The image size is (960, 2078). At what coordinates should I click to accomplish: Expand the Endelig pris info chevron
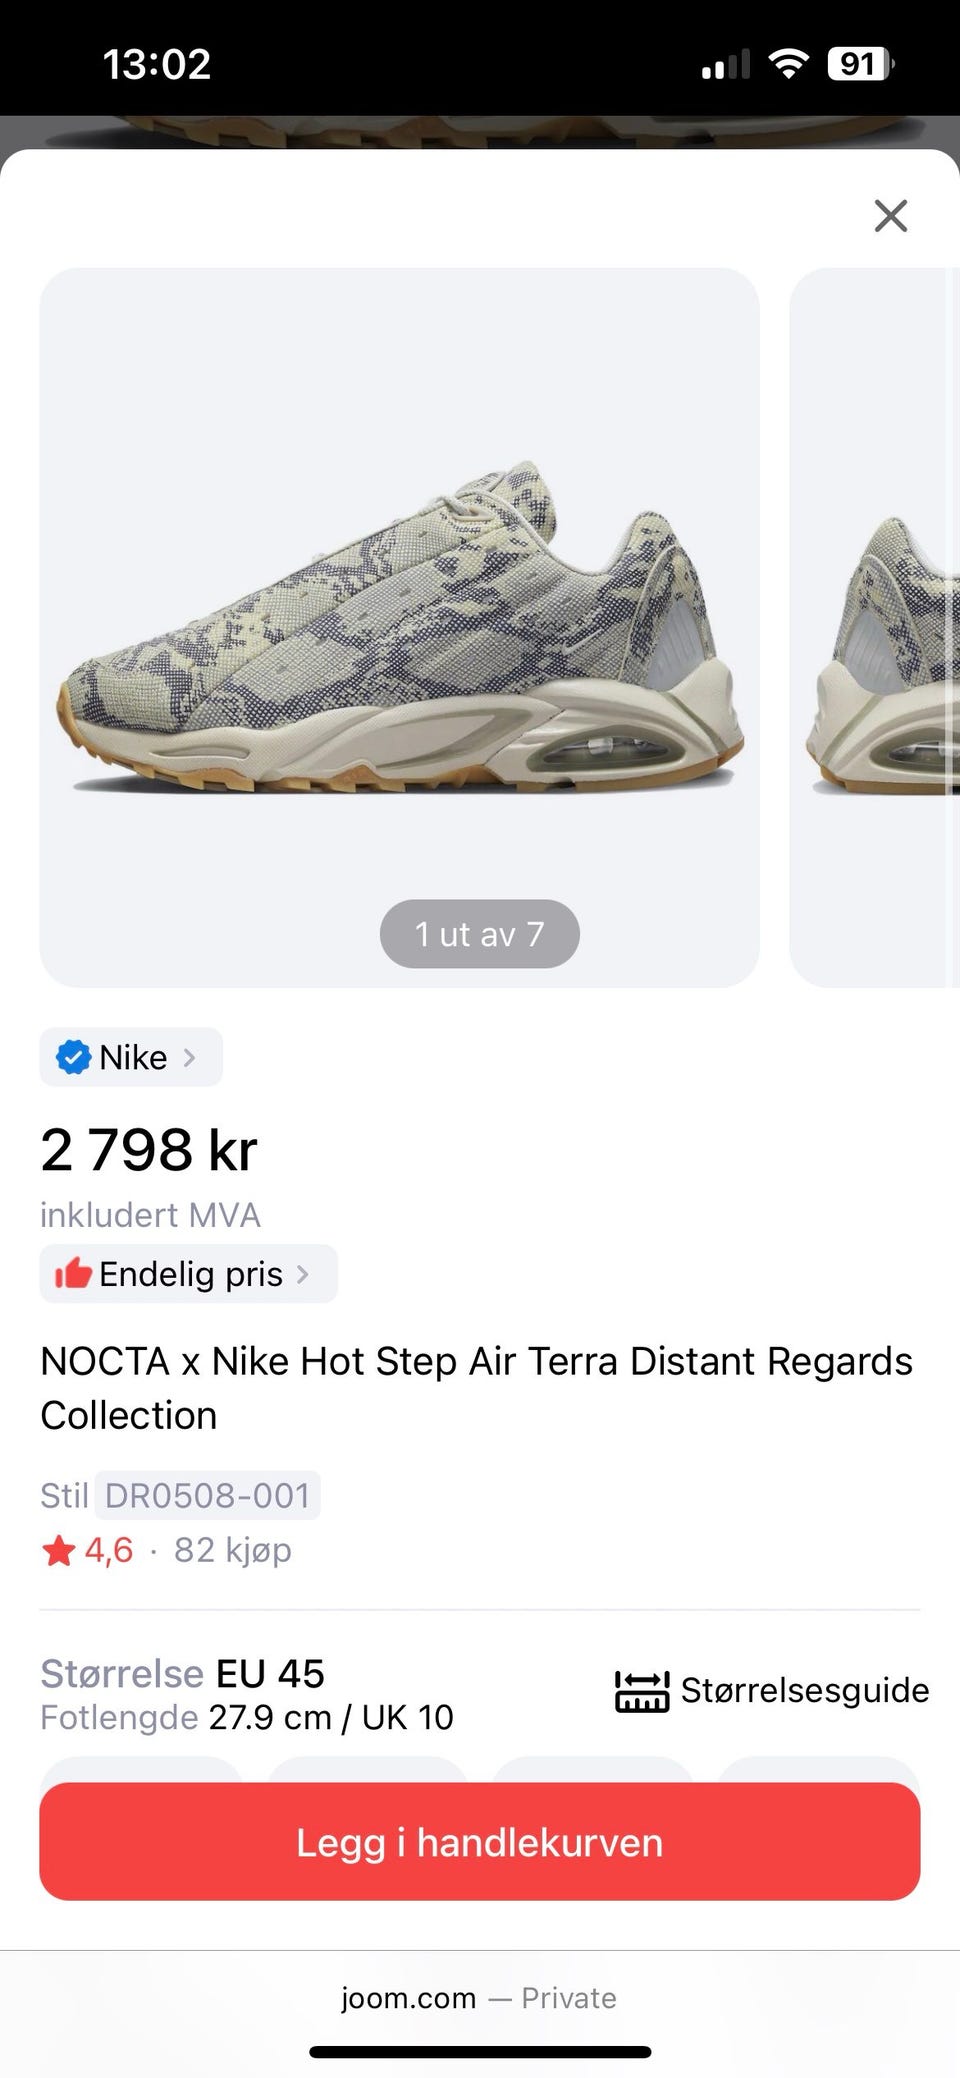coord(302,1274)
